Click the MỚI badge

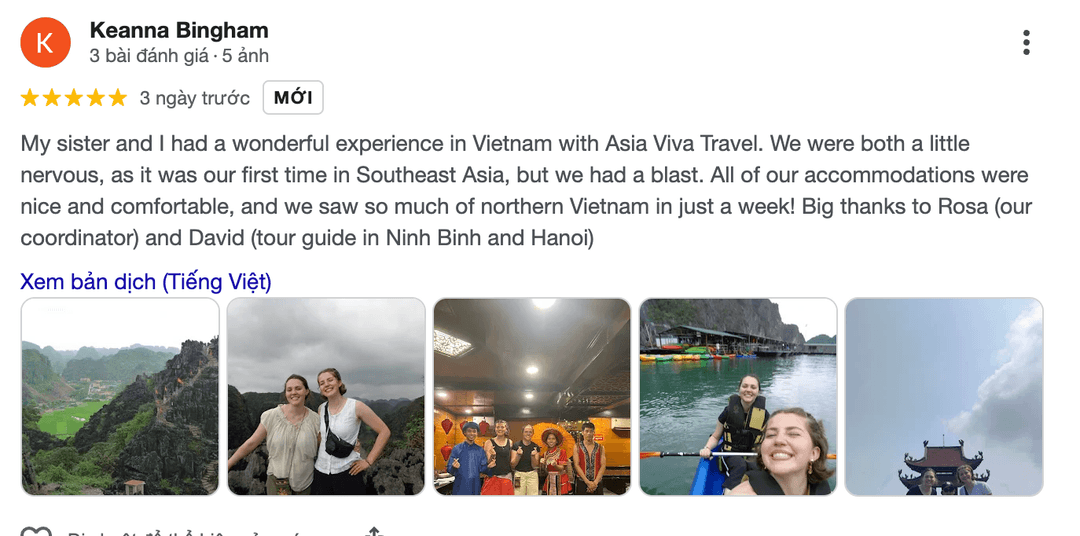(293, 98)
